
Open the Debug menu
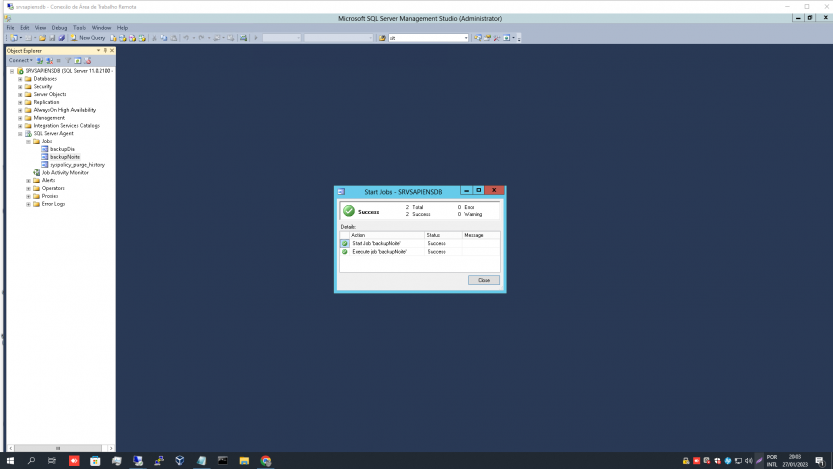[x=60, y=28]
